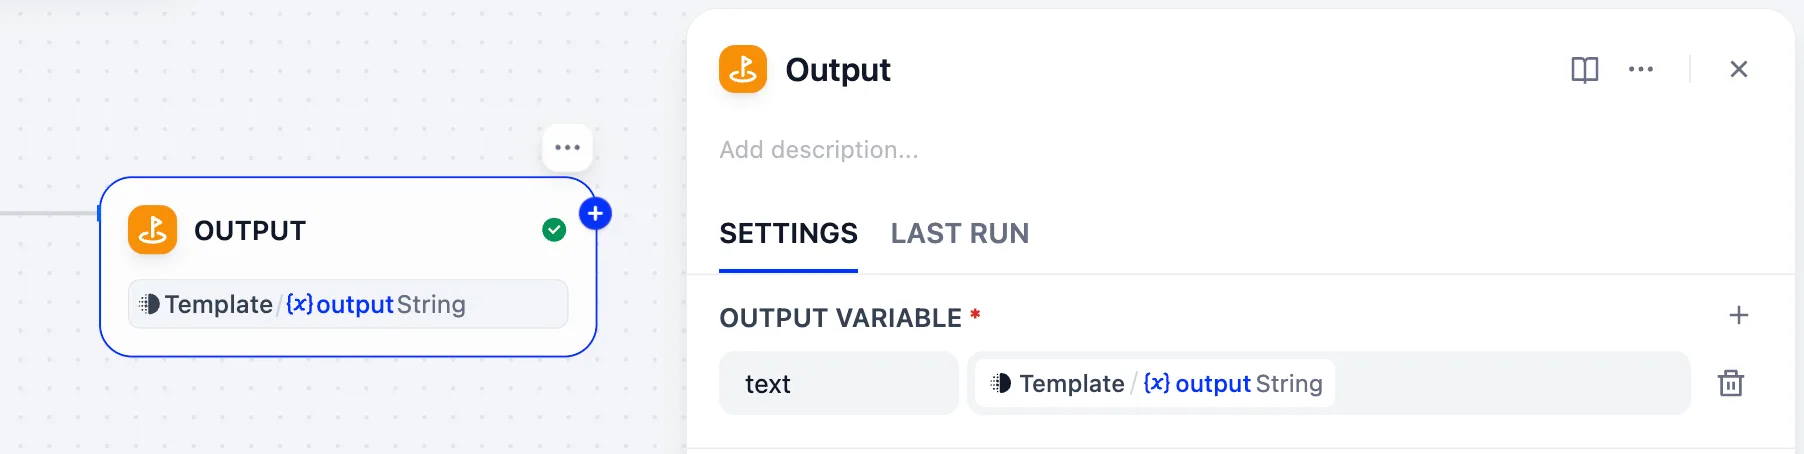Add a new output variable with plus icon

(x=1739, y=315)
